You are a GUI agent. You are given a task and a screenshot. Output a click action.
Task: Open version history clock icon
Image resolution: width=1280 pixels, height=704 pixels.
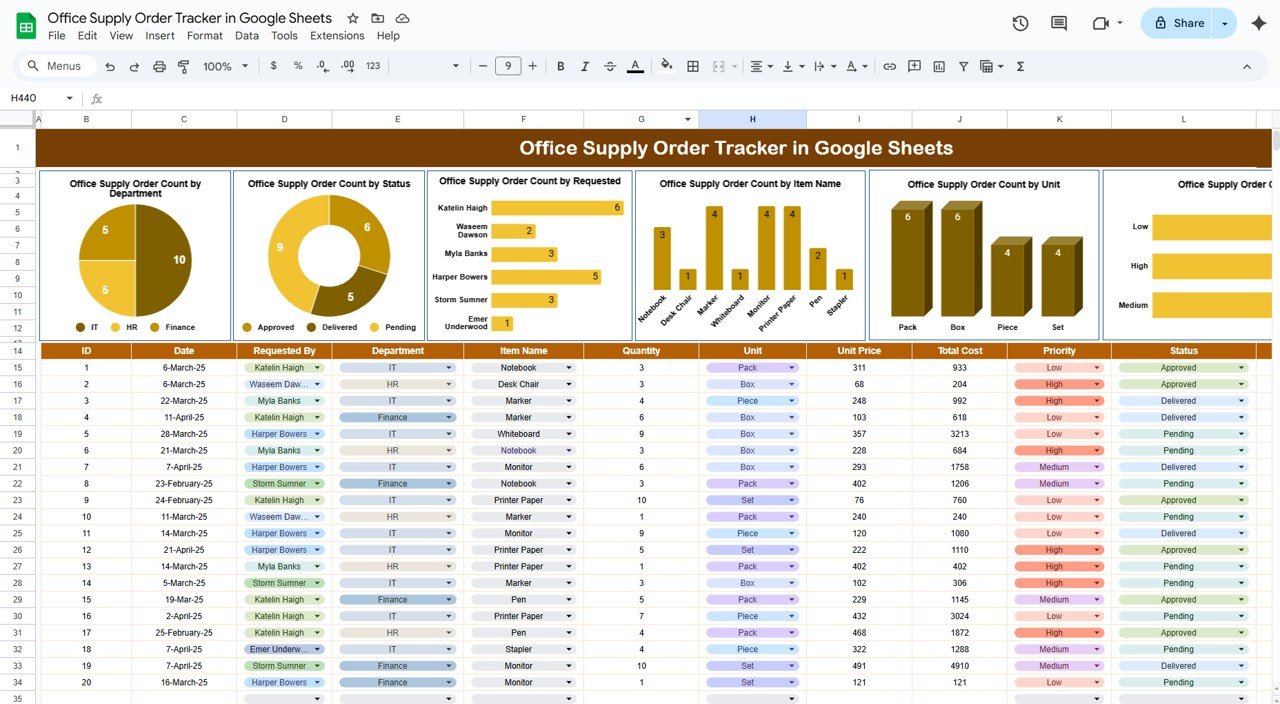[1020, 23]
